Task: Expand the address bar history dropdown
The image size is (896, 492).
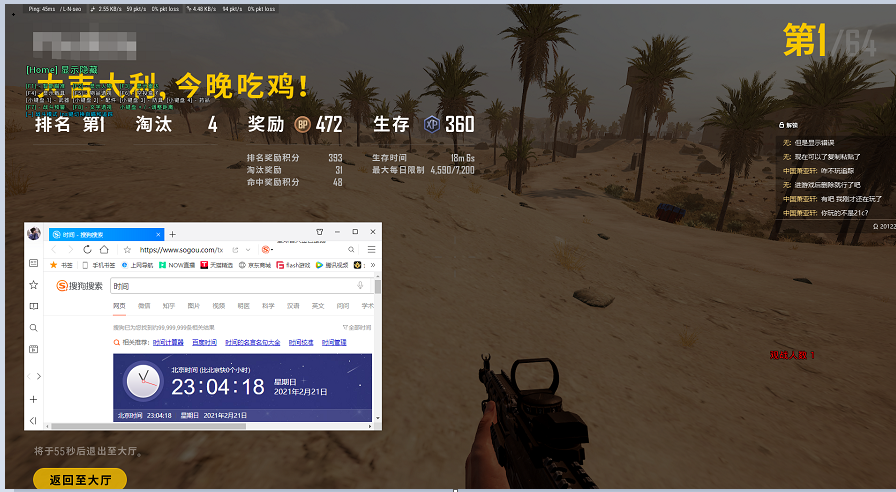Action: 248,250
